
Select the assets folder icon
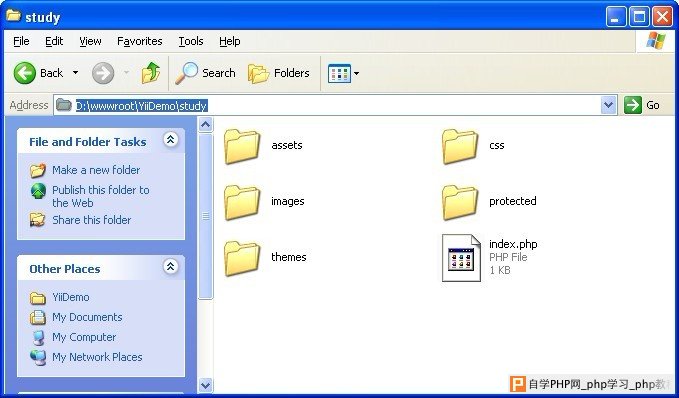click(x=242, y=146)
